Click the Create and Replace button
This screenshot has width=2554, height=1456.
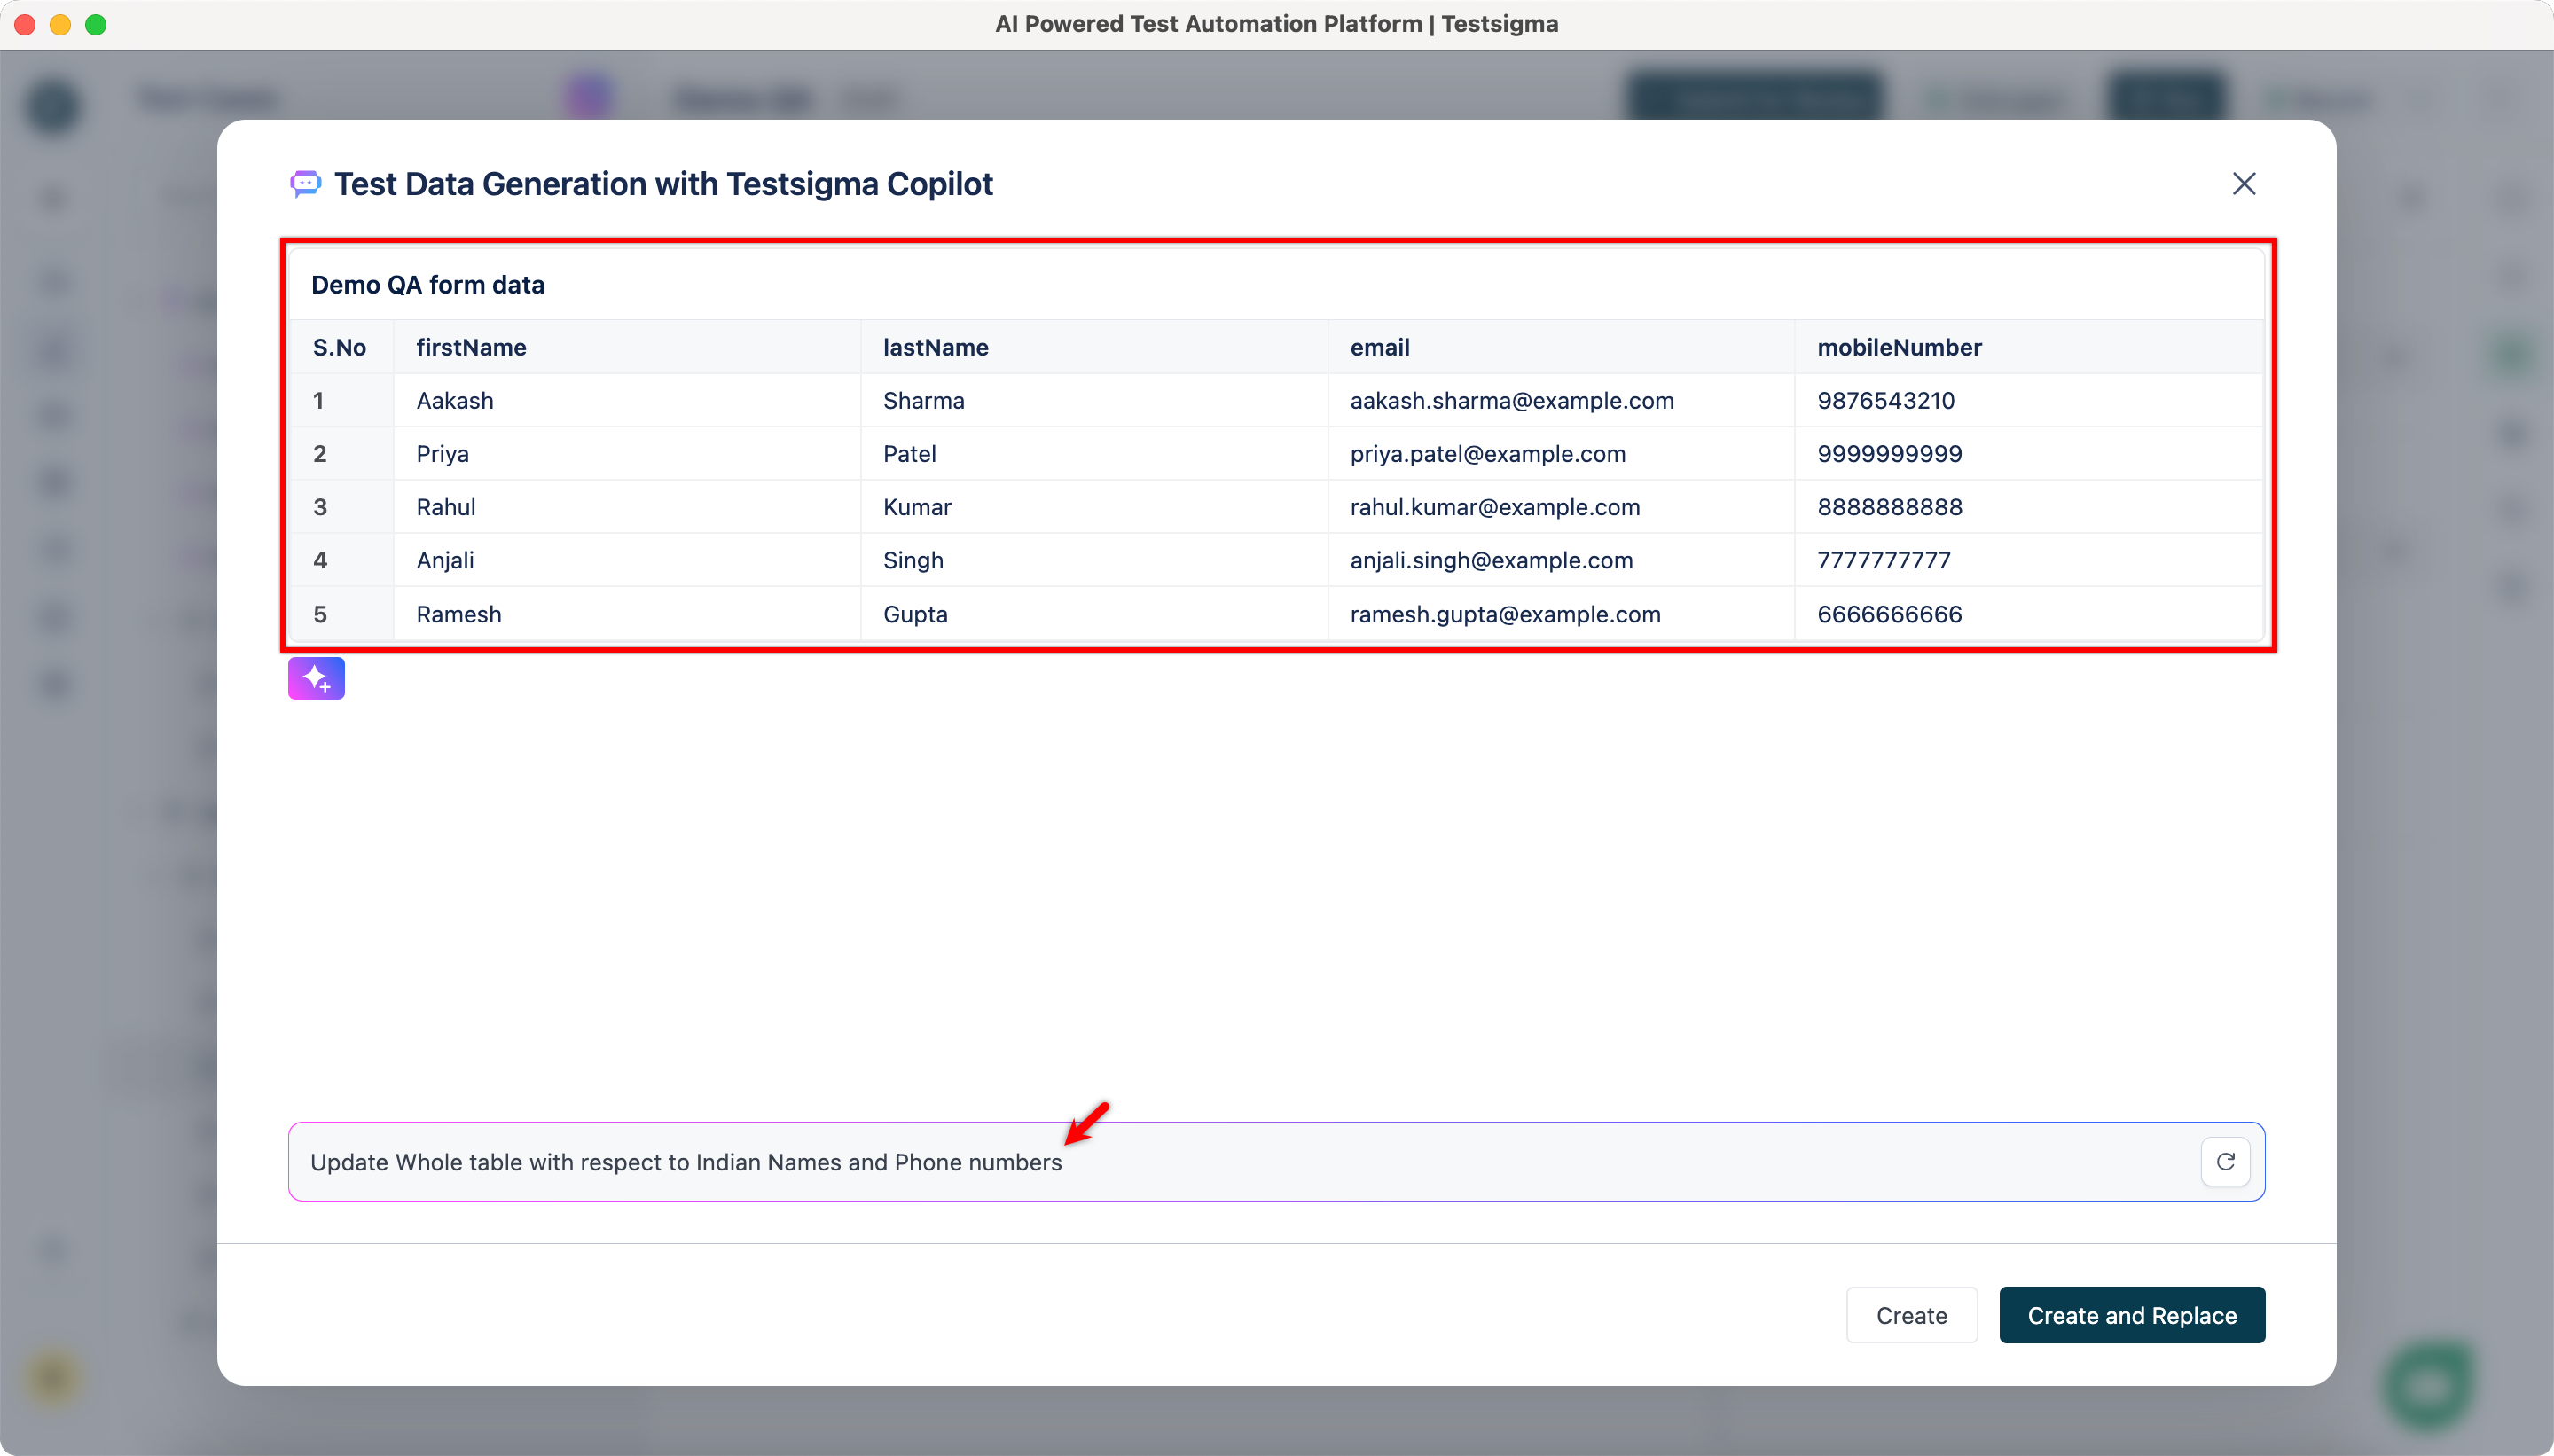(2131, 1315)
